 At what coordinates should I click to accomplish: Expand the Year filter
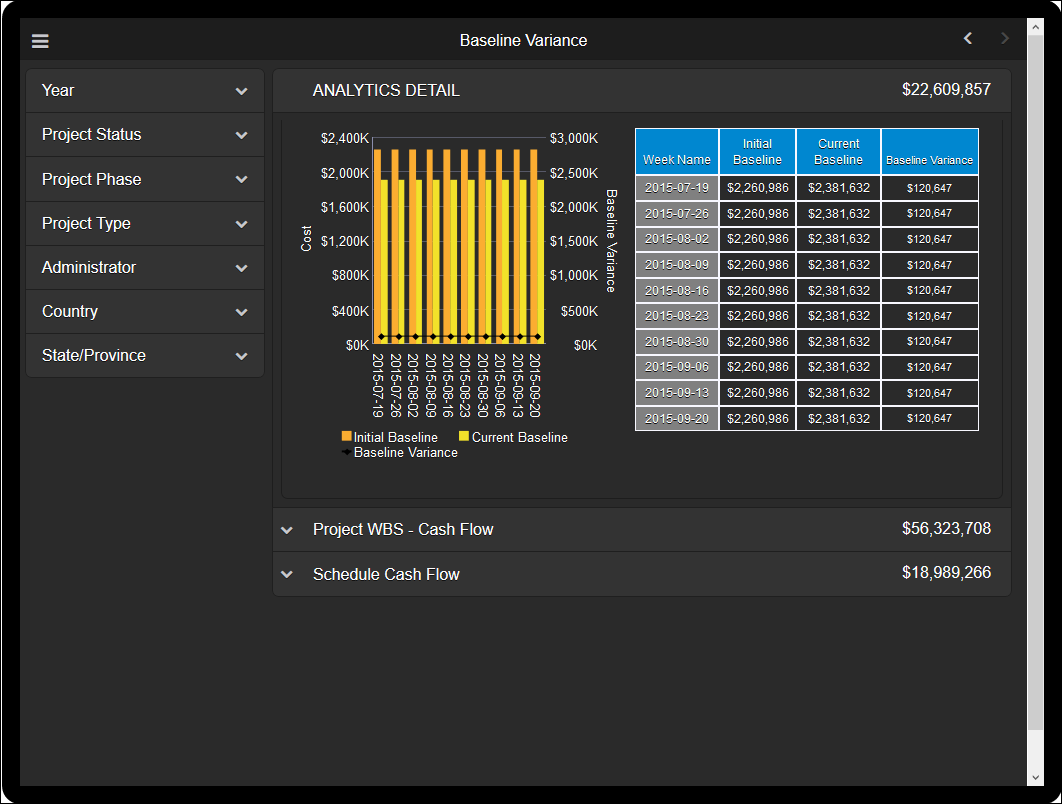(145, 91)
